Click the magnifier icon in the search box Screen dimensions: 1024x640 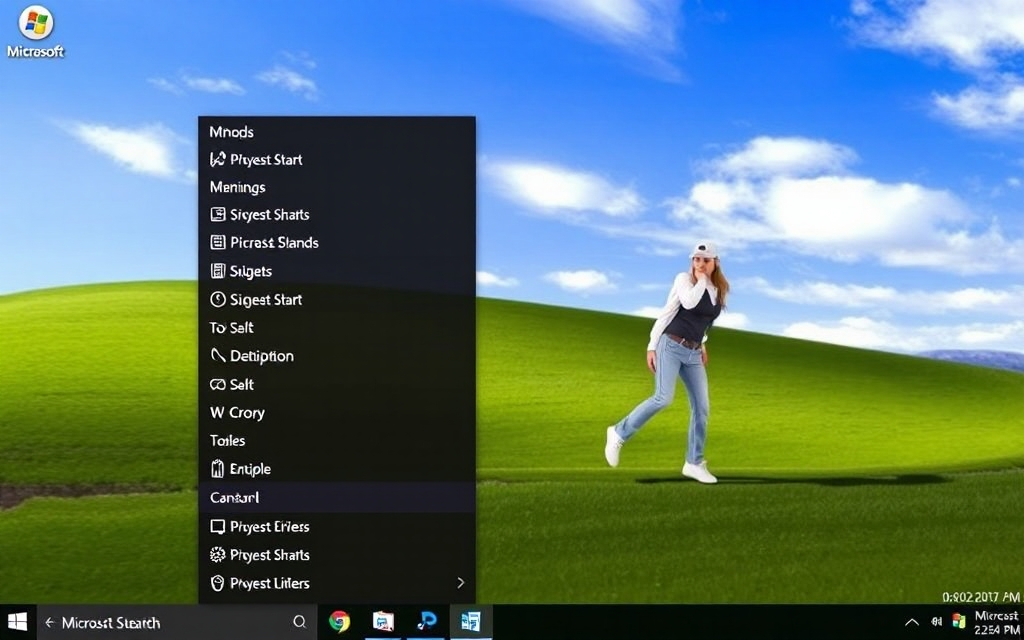(x=299, y=622)
